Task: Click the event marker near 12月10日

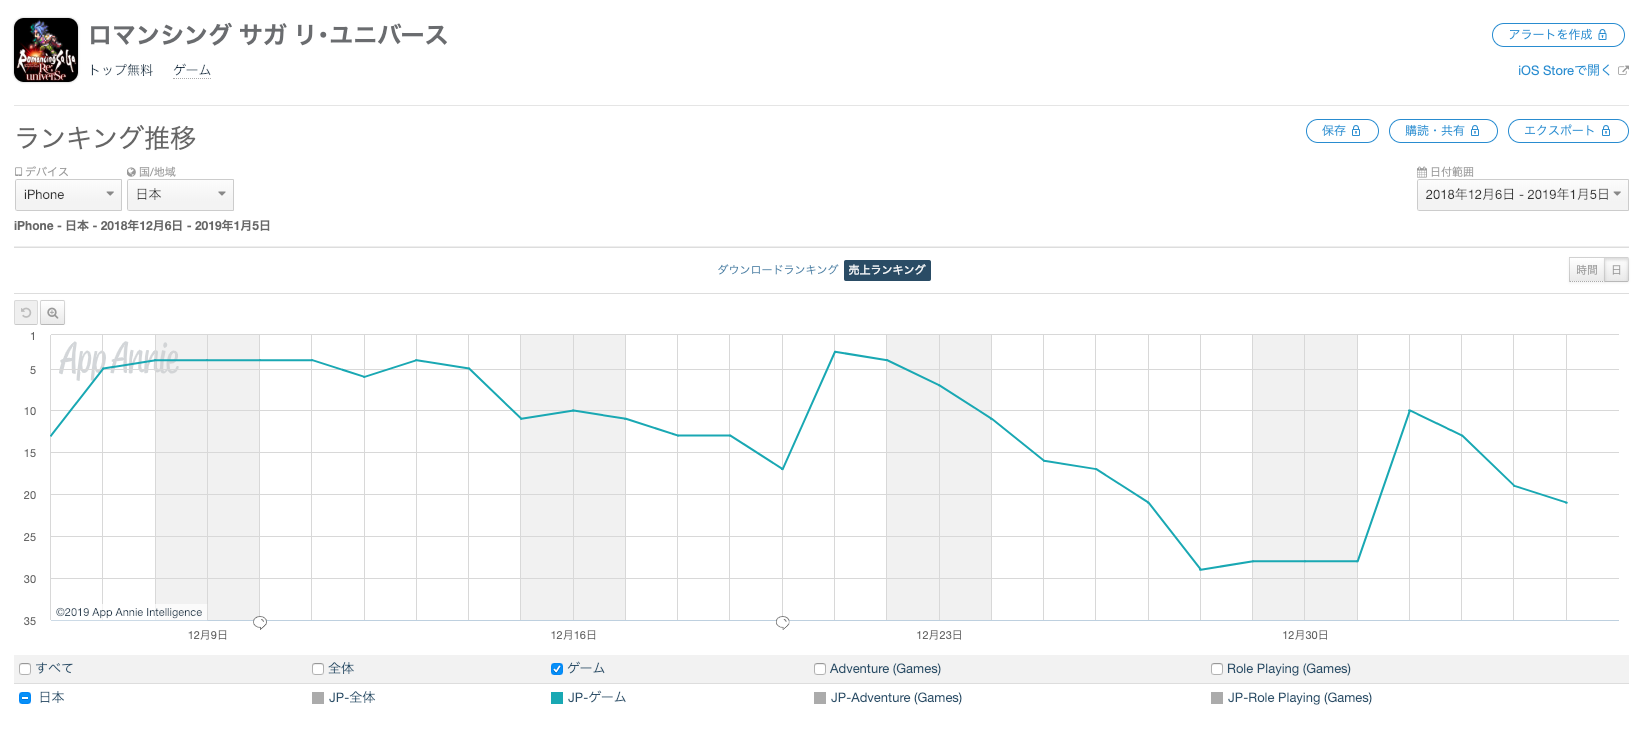Action: pyautogui.click(x=260, y=623)
